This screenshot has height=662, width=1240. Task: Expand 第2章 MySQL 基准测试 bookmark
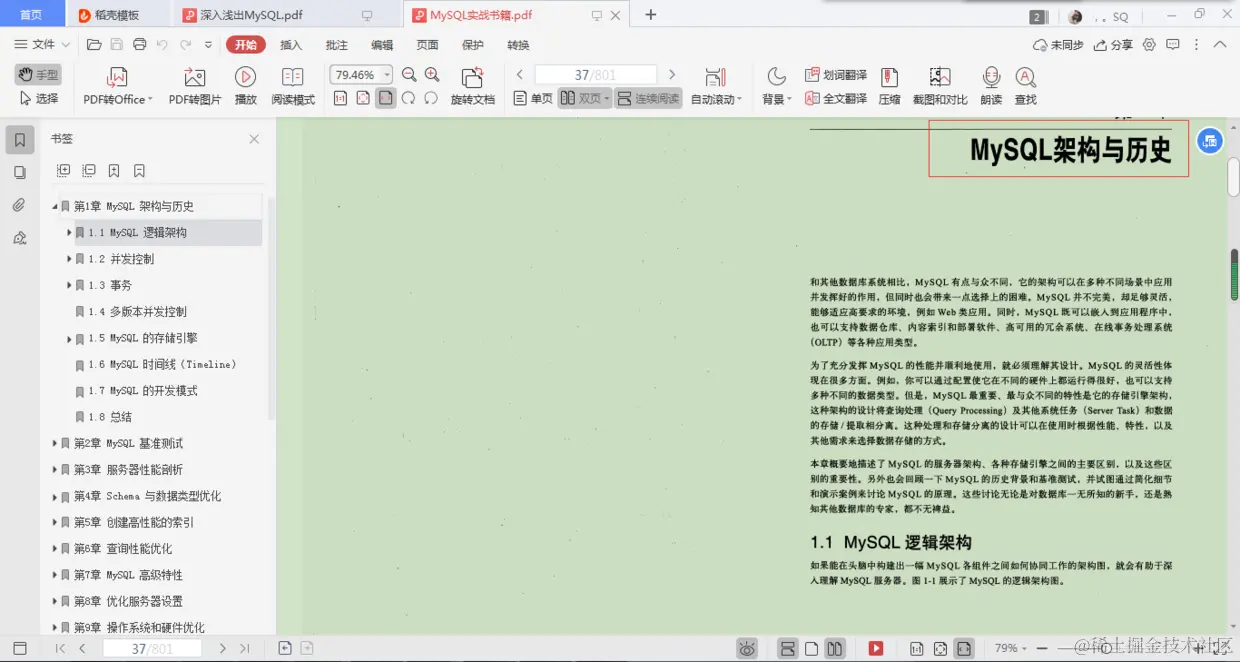[x=55, y=443]
